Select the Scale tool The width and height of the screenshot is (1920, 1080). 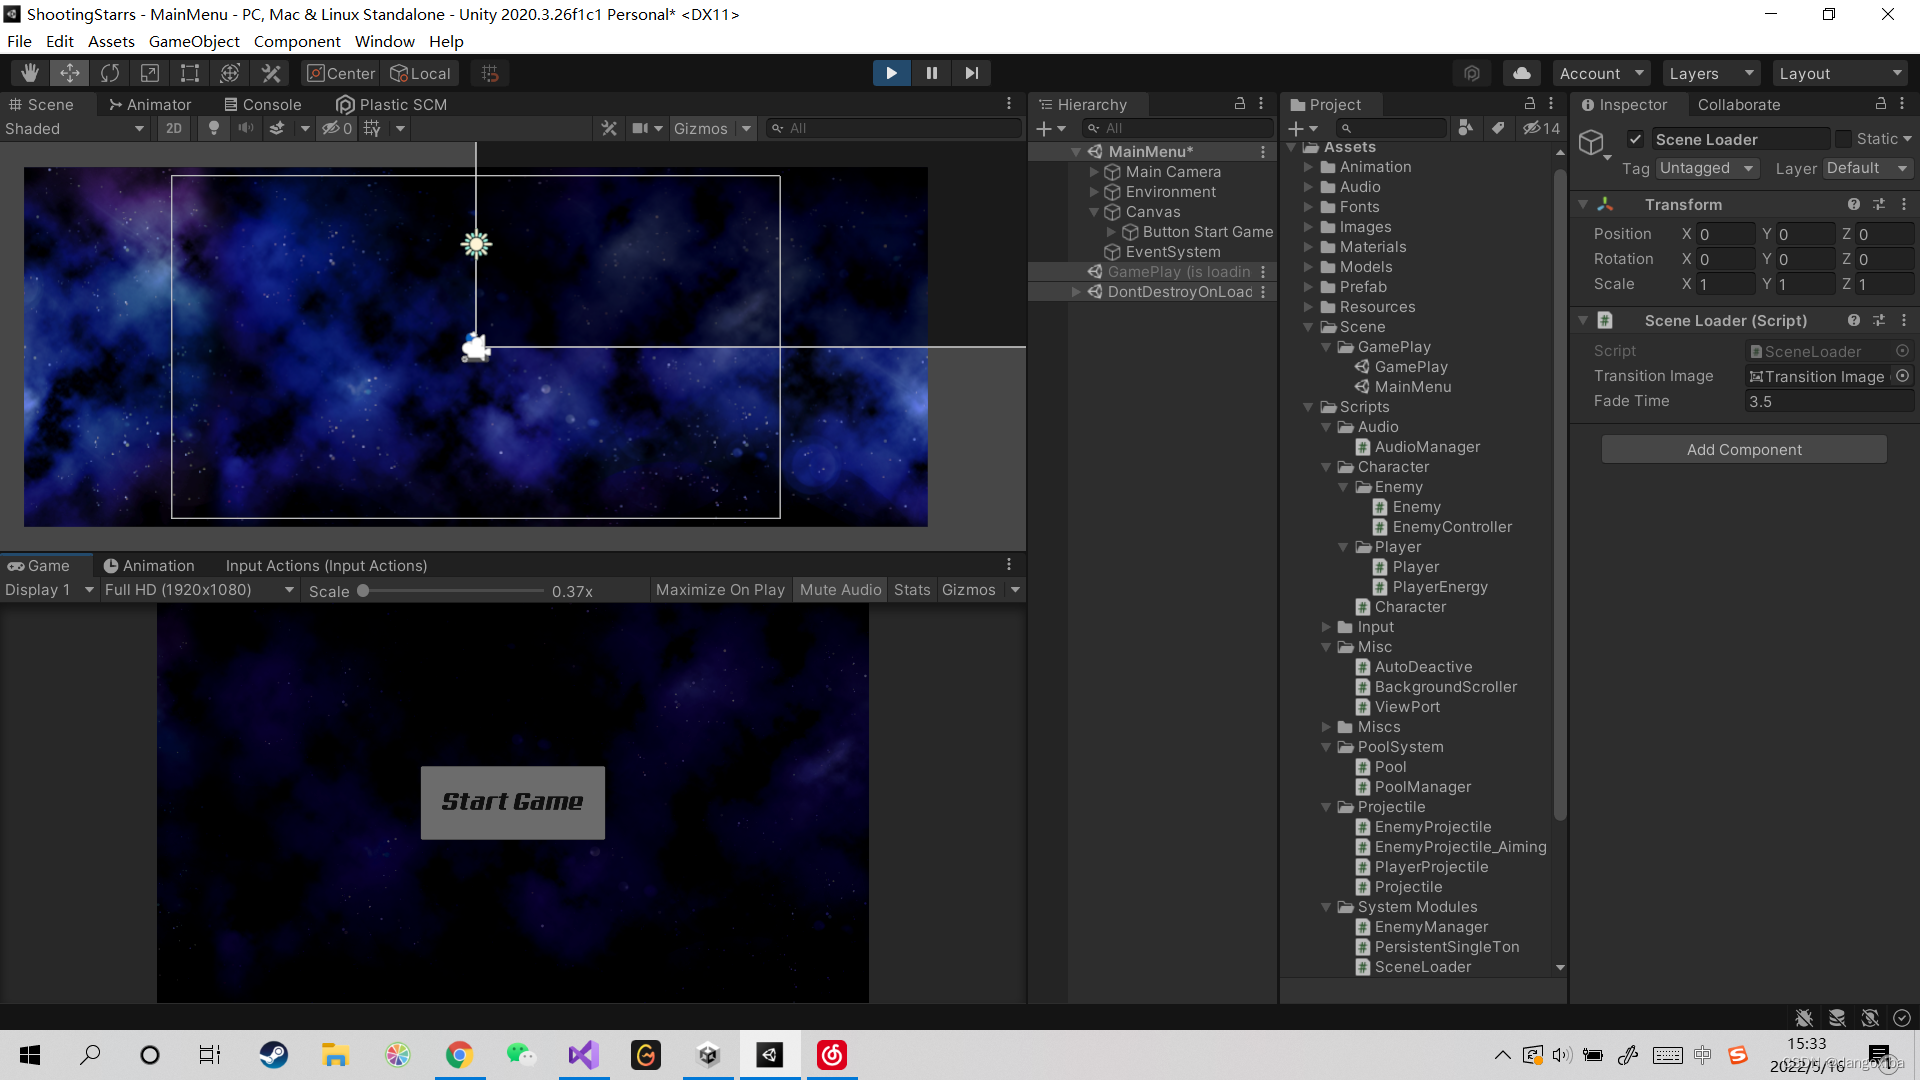[x=150, y=73]
